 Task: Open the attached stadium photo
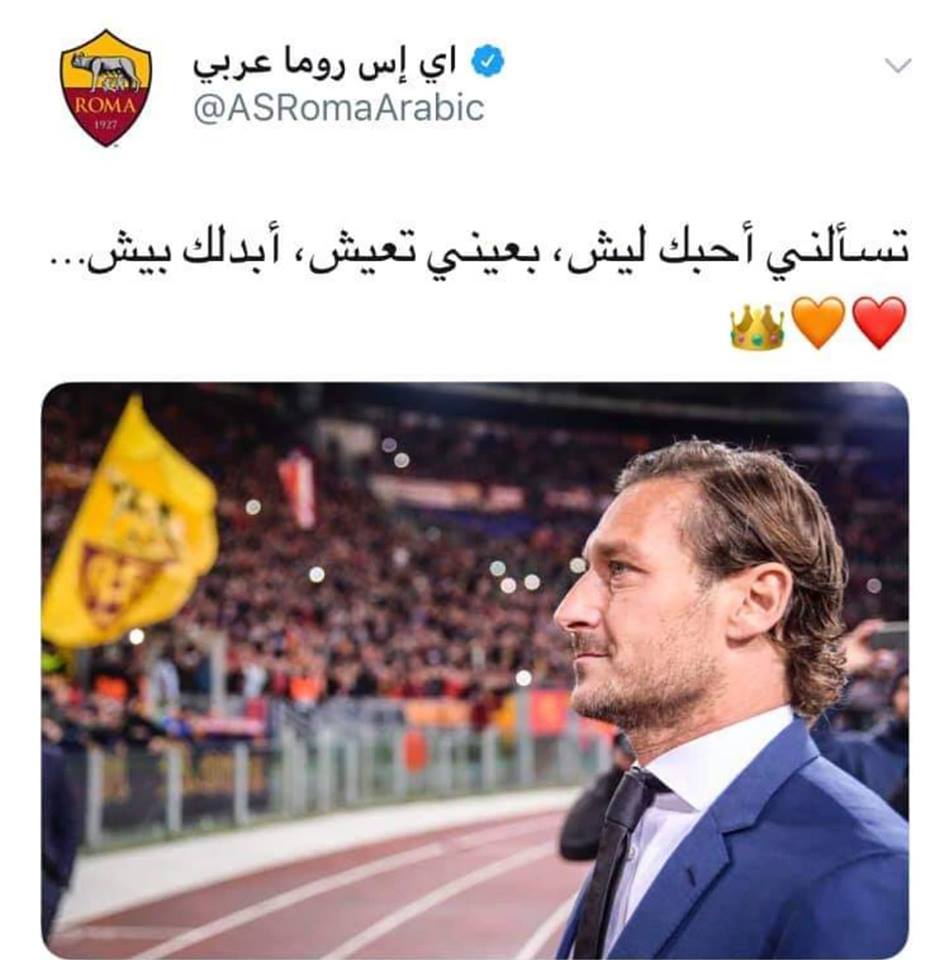pyautogui.click(x=475, y=670)
